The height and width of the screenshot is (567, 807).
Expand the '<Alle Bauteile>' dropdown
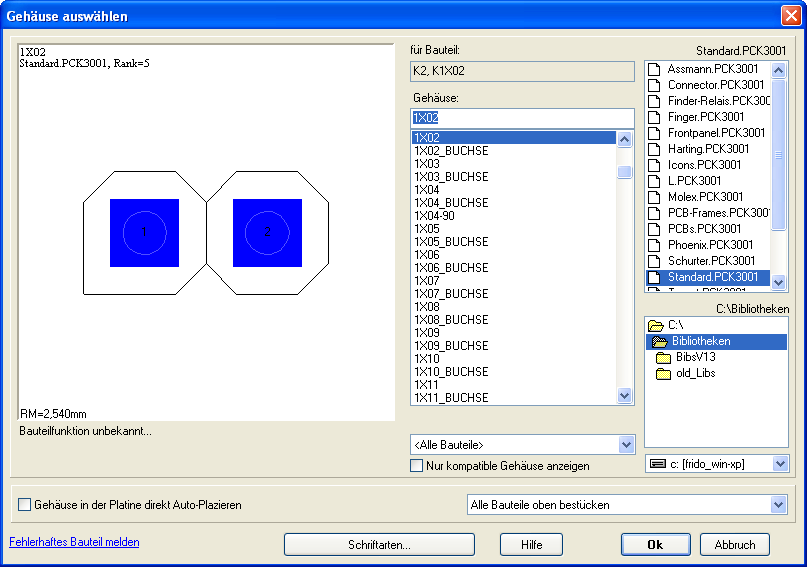[626, 445]
